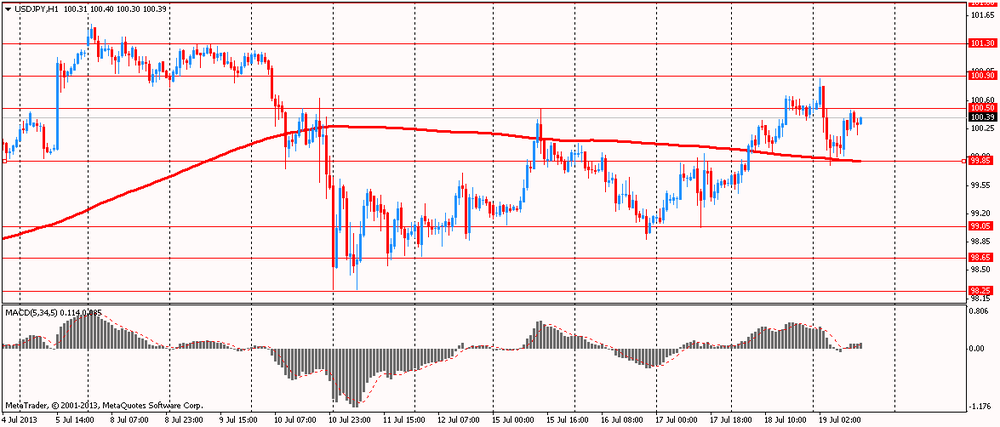
Task: Click the 15 Jul 00:00 time label
Action: [515, 421]
